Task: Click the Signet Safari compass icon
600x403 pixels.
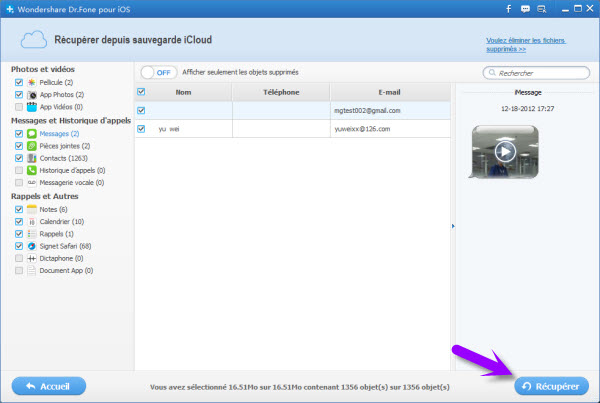Action: 32,246
